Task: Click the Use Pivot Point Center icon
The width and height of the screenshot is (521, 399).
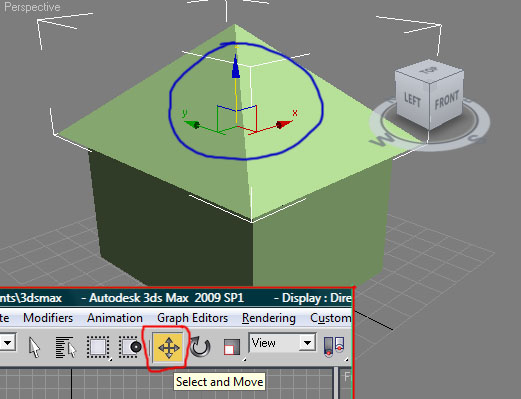Action: pos(334,347)
